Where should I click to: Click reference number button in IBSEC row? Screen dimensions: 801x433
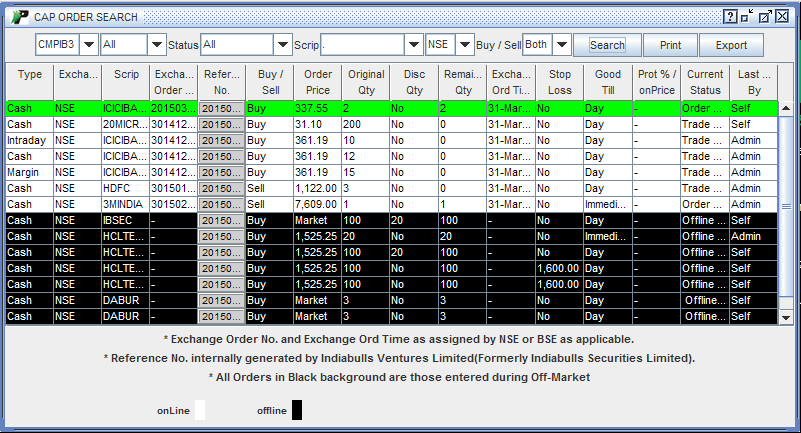(x=221, y=221)
